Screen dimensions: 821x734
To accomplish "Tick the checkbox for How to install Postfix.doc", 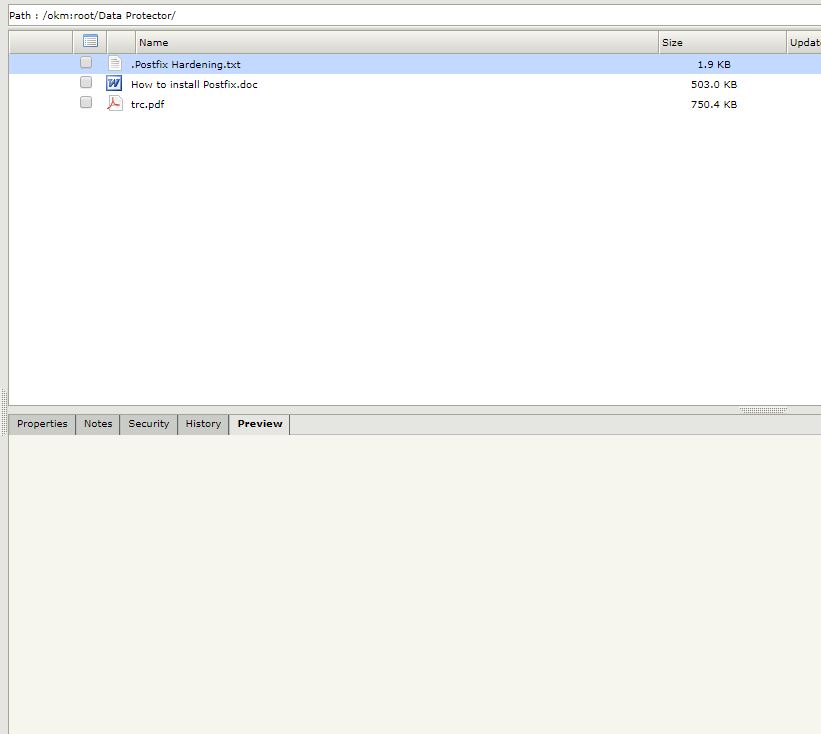I will click(86, 83).
